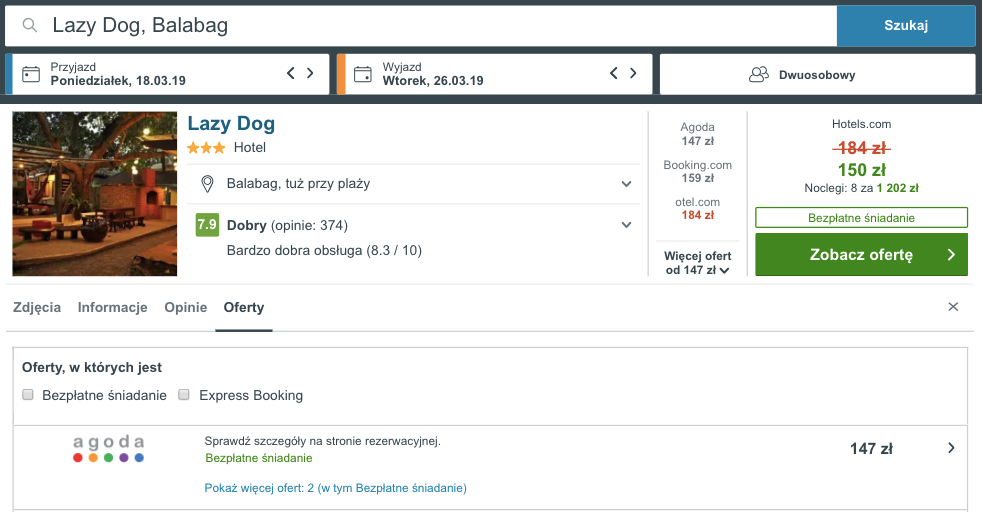This screenshot has width=983, height=514.
Task: Click the search magnifier icon
Action: [x=31, y=26]
